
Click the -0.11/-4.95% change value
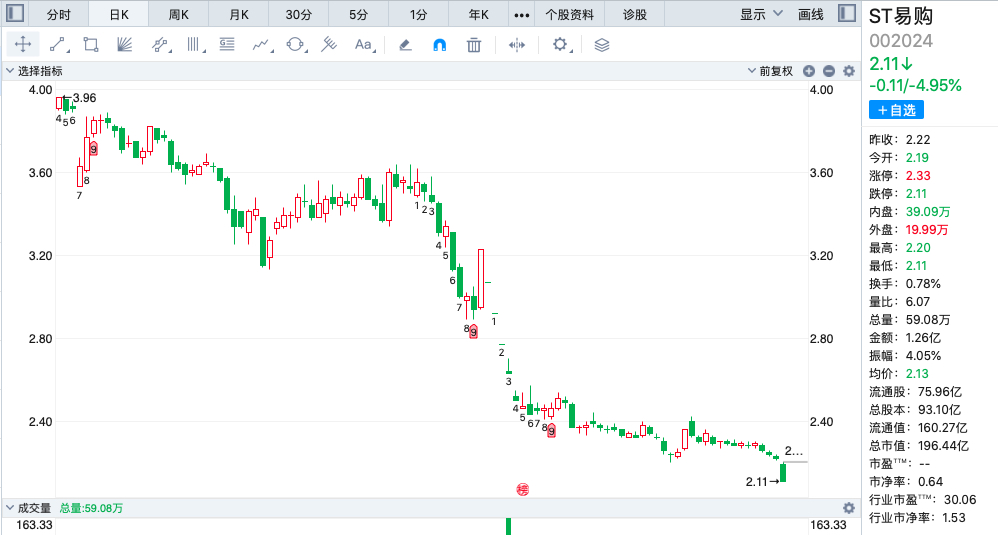[x=915, y=85]
